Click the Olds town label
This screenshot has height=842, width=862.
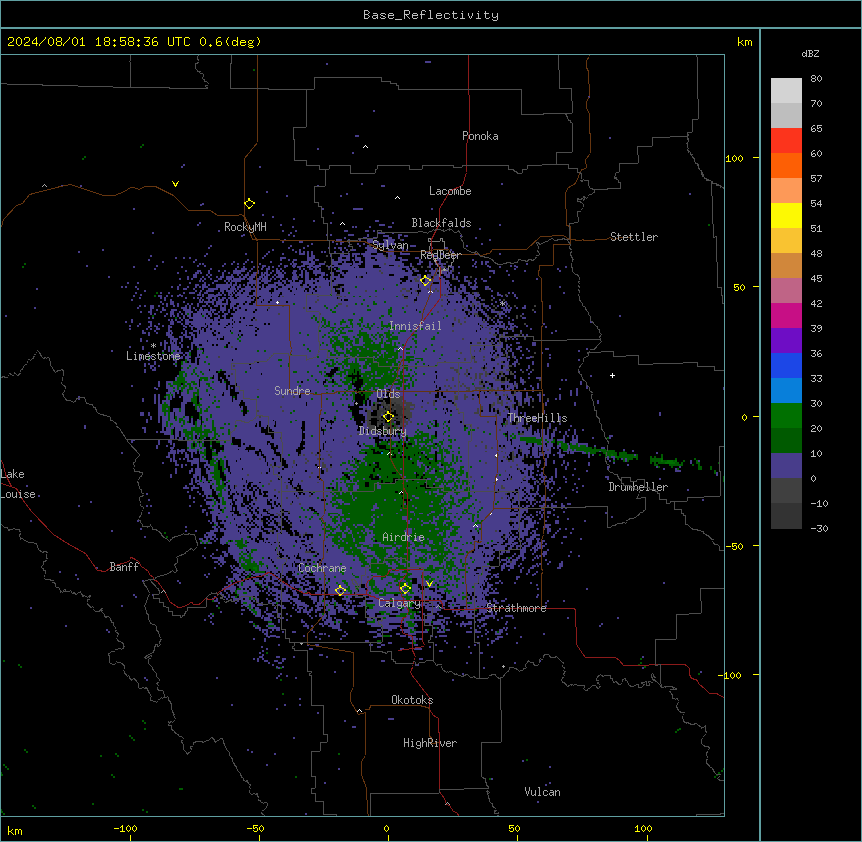(388, 394)
